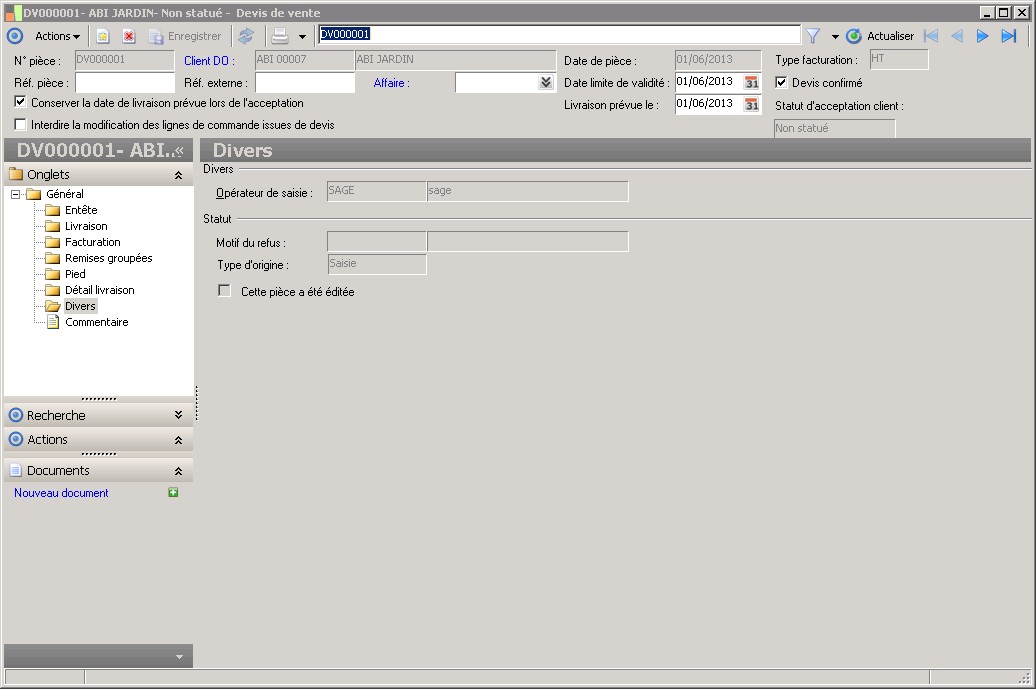This screenshot has height=689, width=1036.
Task: Open the bottom sidebar dropdown arrow
Action: (179, 657)
